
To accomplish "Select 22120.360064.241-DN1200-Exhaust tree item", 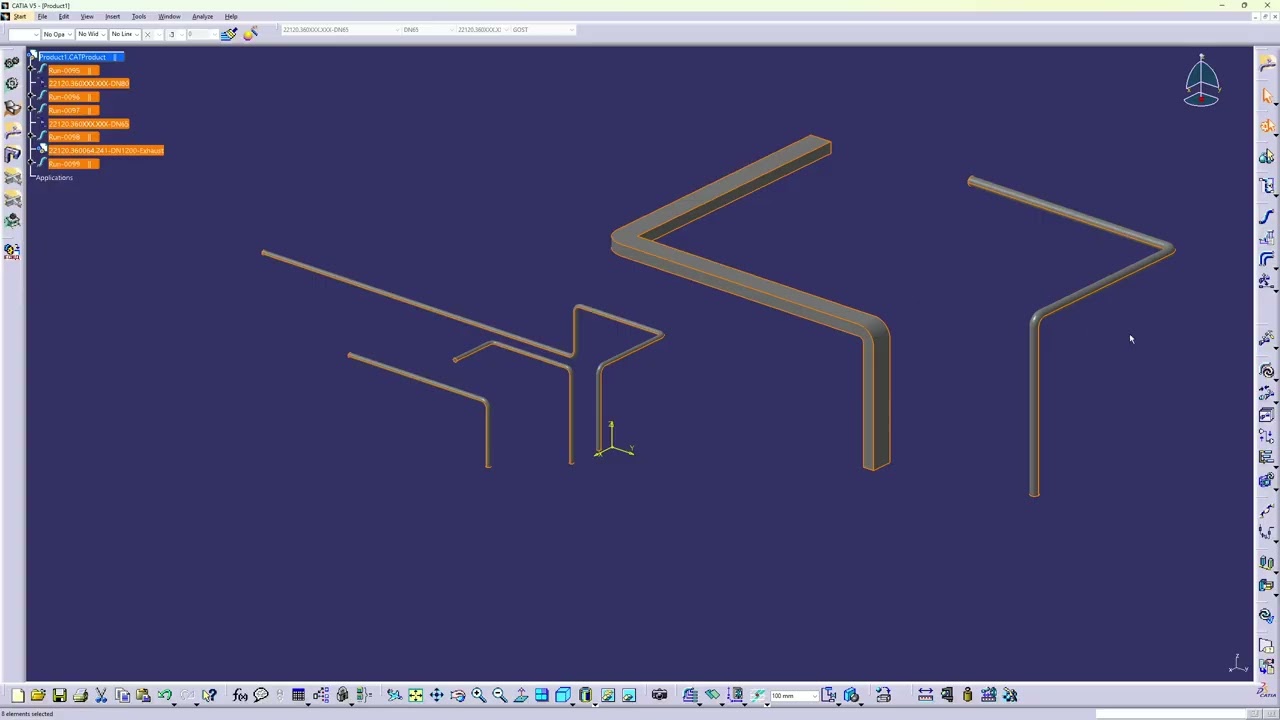I will click(x=106, y=151).
